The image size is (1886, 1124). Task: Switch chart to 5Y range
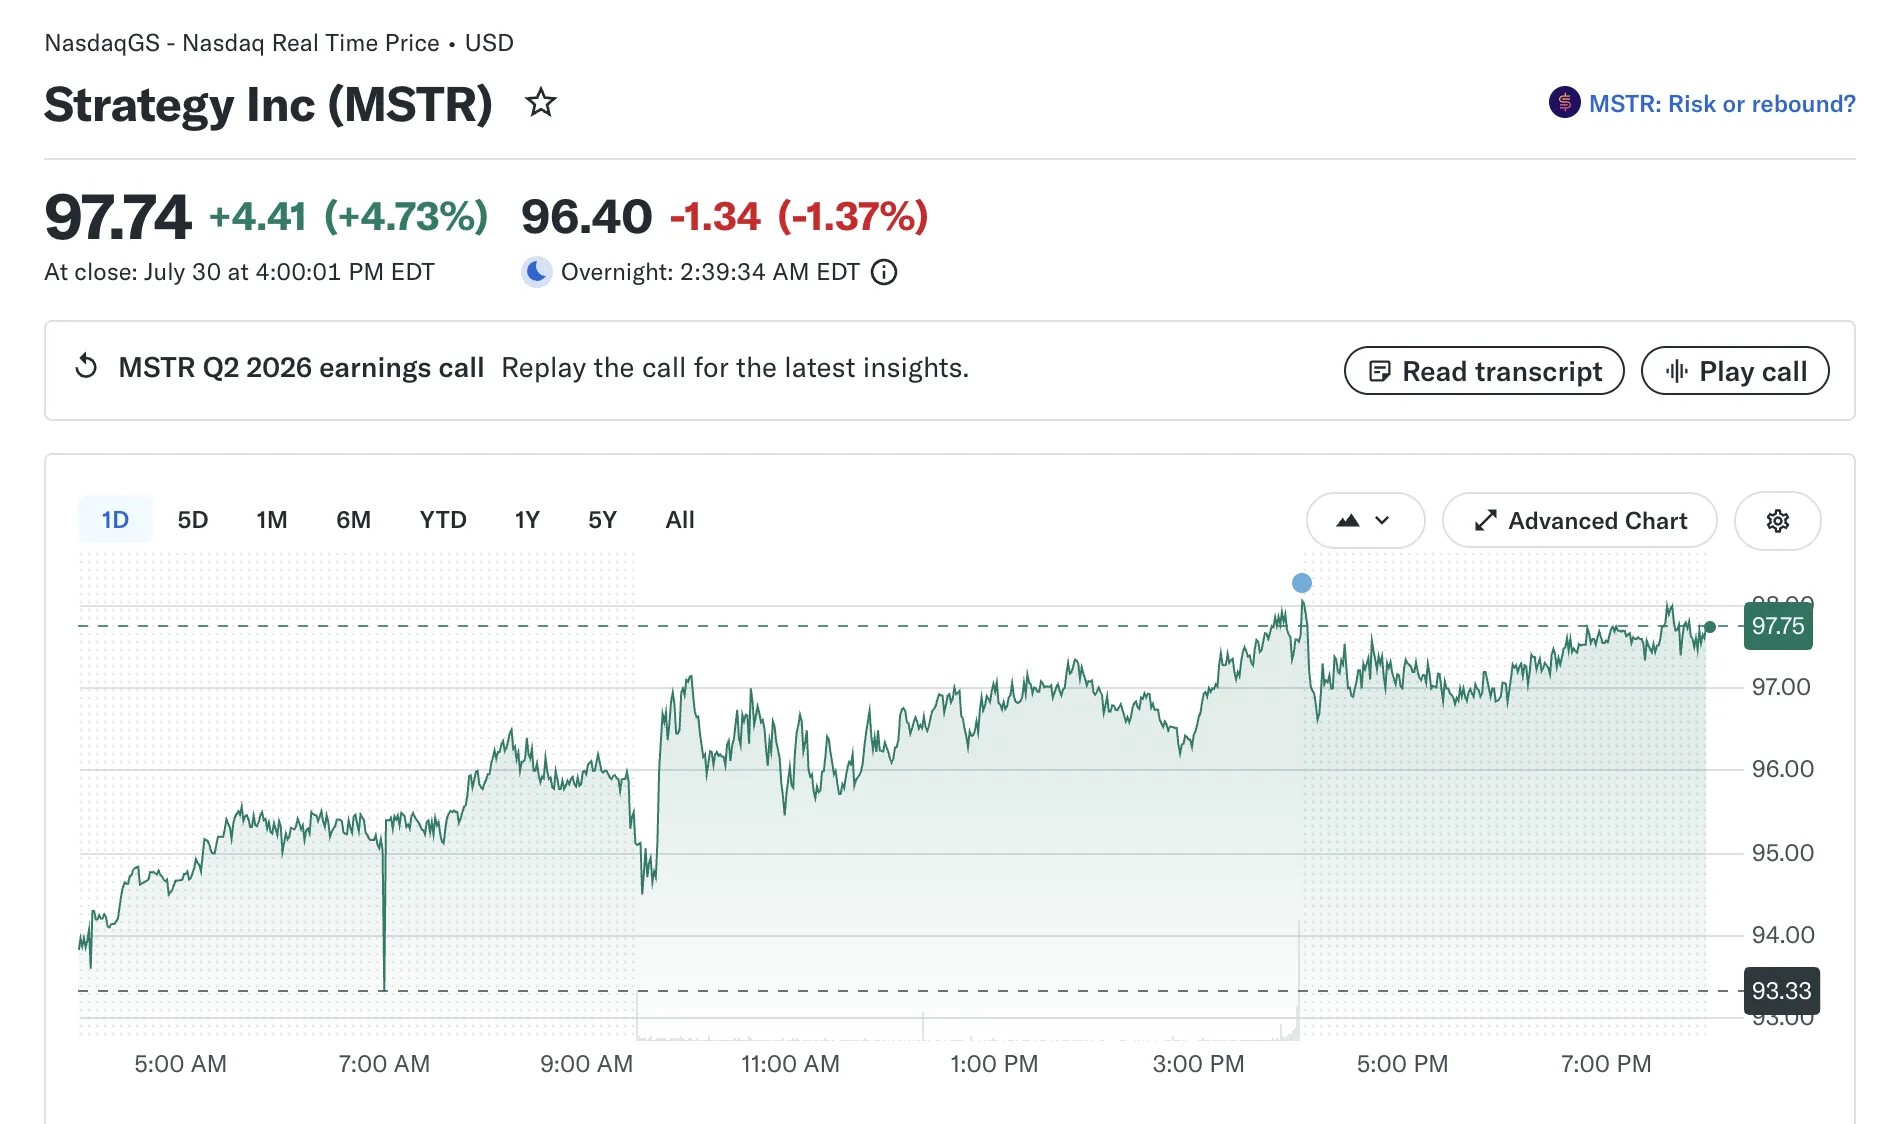602,520
